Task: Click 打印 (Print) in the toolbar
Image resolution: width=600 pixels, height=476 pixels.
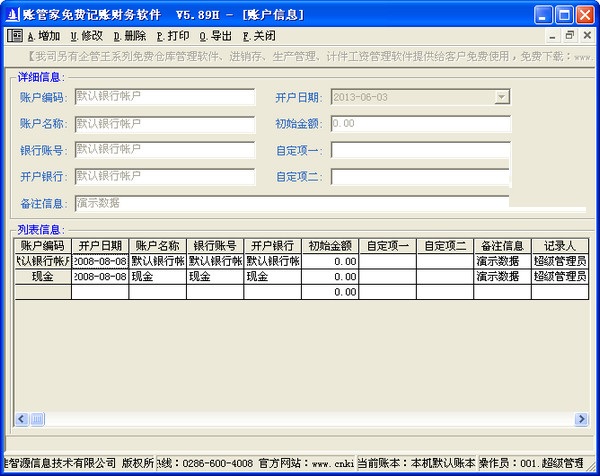Action: [173, 36]
